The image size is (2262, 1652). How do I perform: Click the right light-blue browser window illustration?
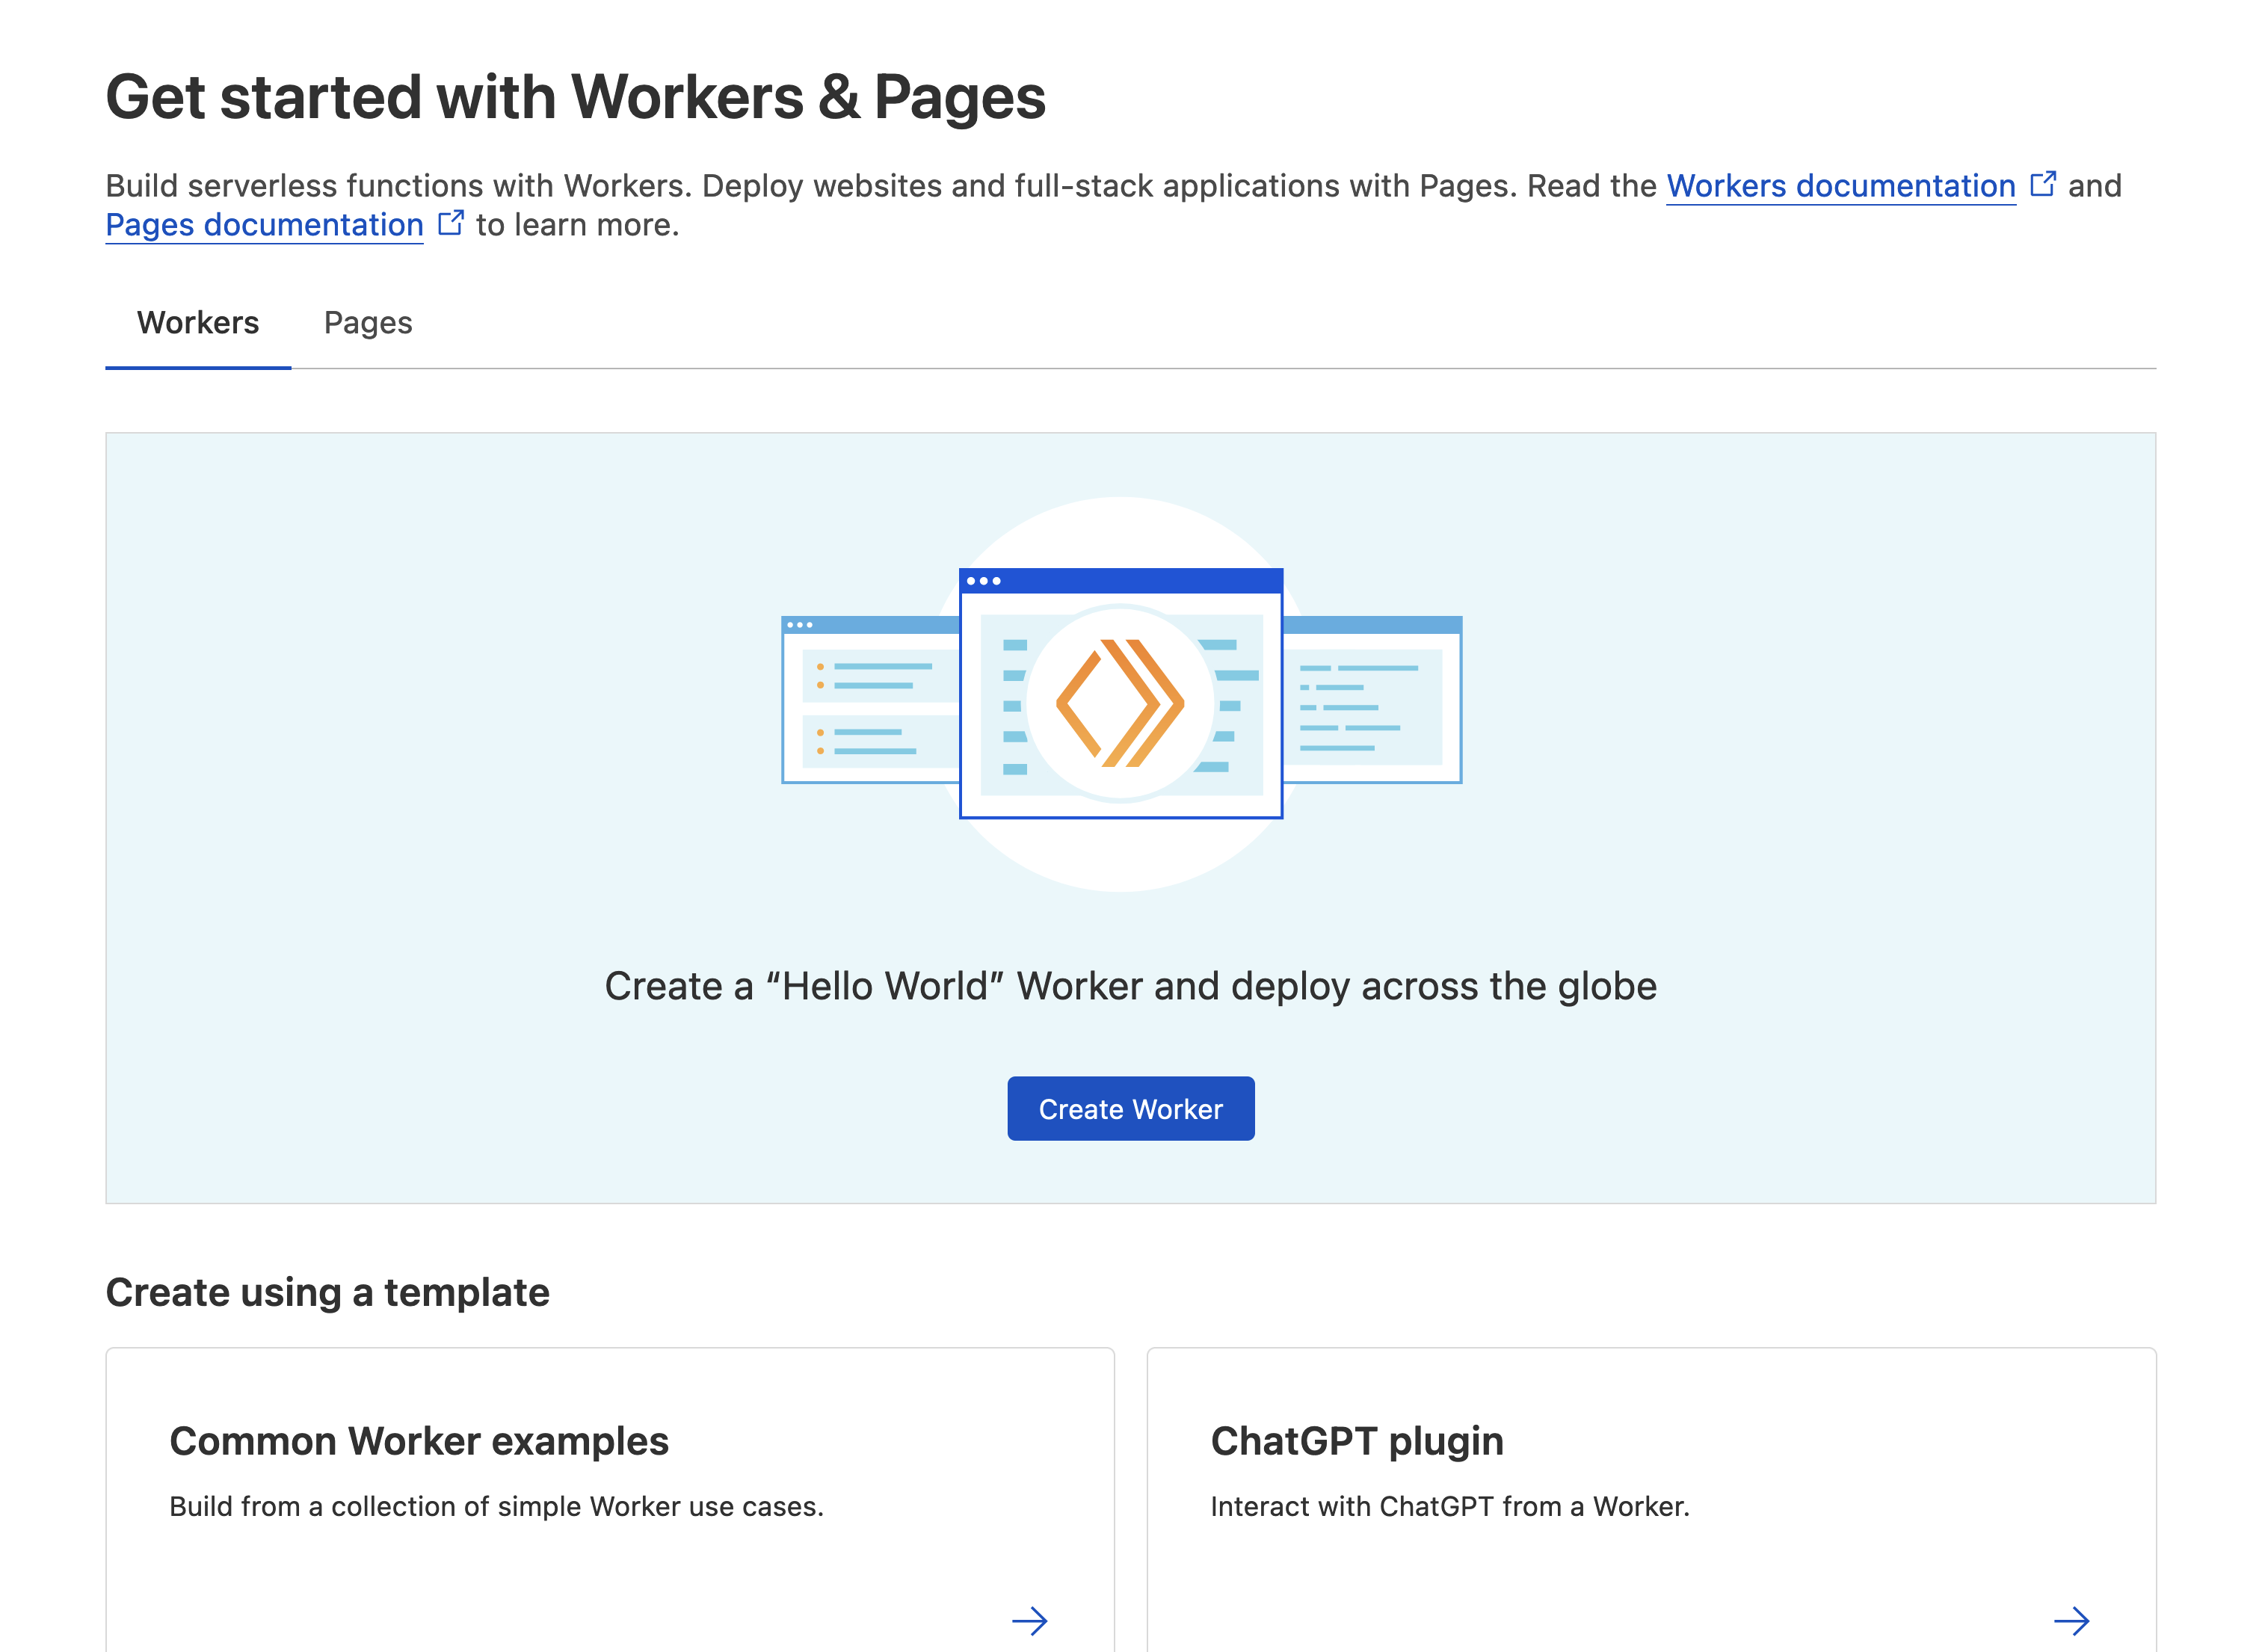pos(1372,700)
